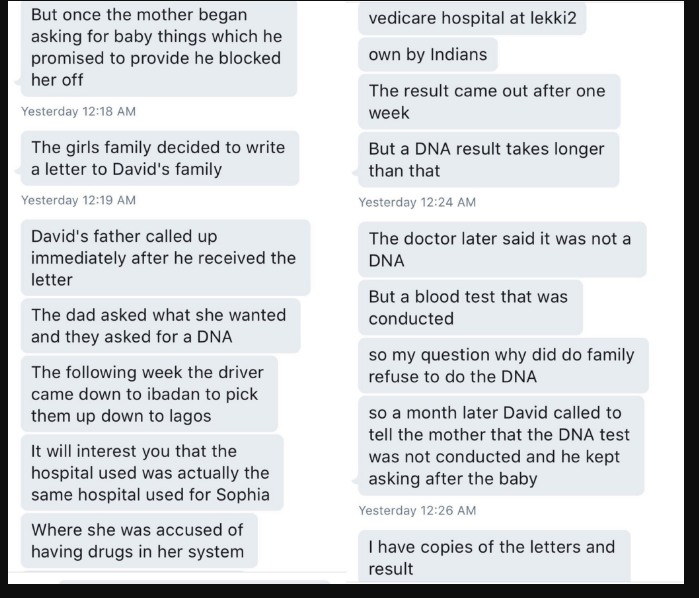This screenshot has width=699, height=598.
Task: Click 'But a blood test that was conducted' bubble
Action: (470, 307)
